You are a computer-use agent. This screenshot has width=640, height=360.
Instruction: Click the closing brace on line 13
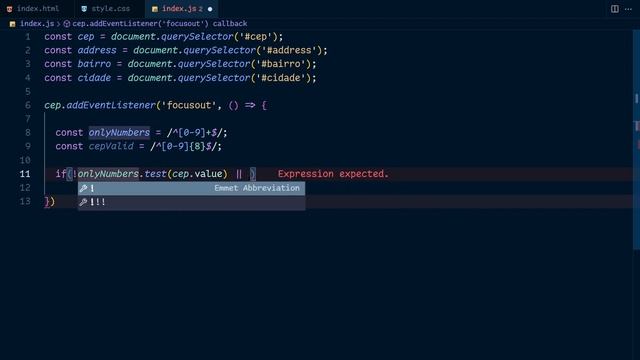47,202
